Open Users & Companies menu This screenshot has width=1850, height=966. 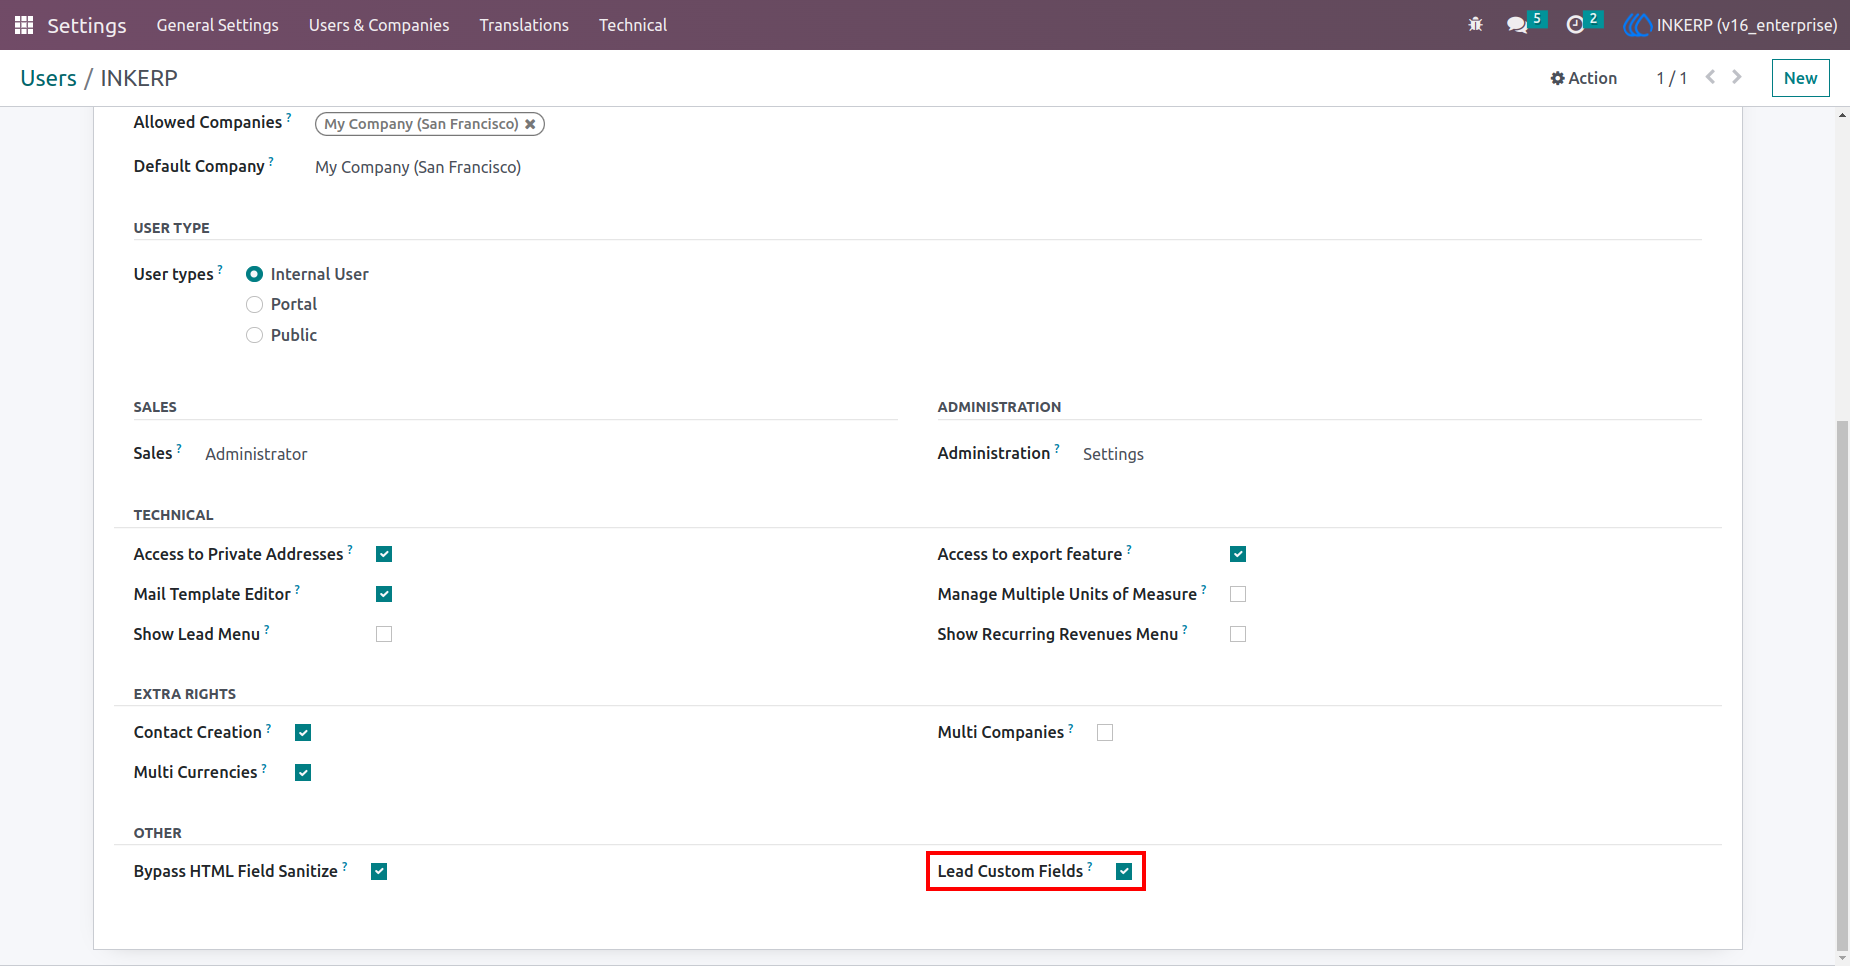click(x=379, y=25)
